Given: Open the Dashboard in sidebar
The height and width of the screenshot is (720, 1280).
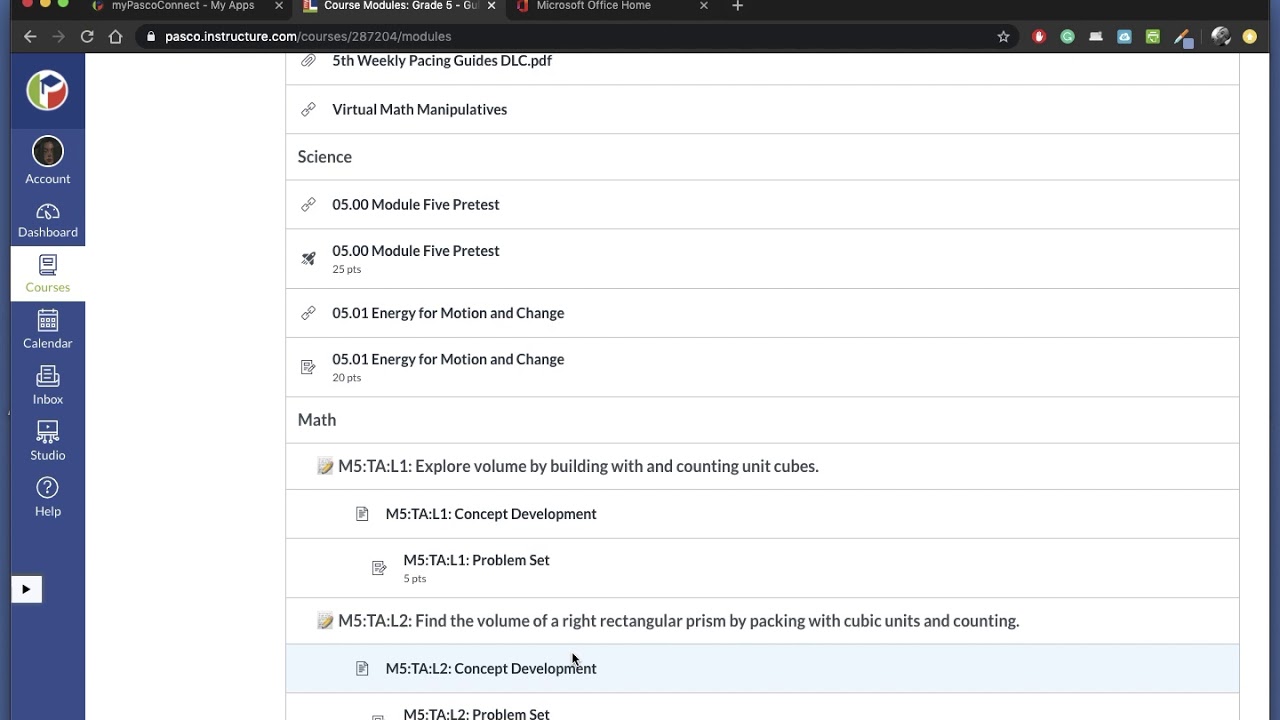Looking at the screenshot, I should pos(47,220).
